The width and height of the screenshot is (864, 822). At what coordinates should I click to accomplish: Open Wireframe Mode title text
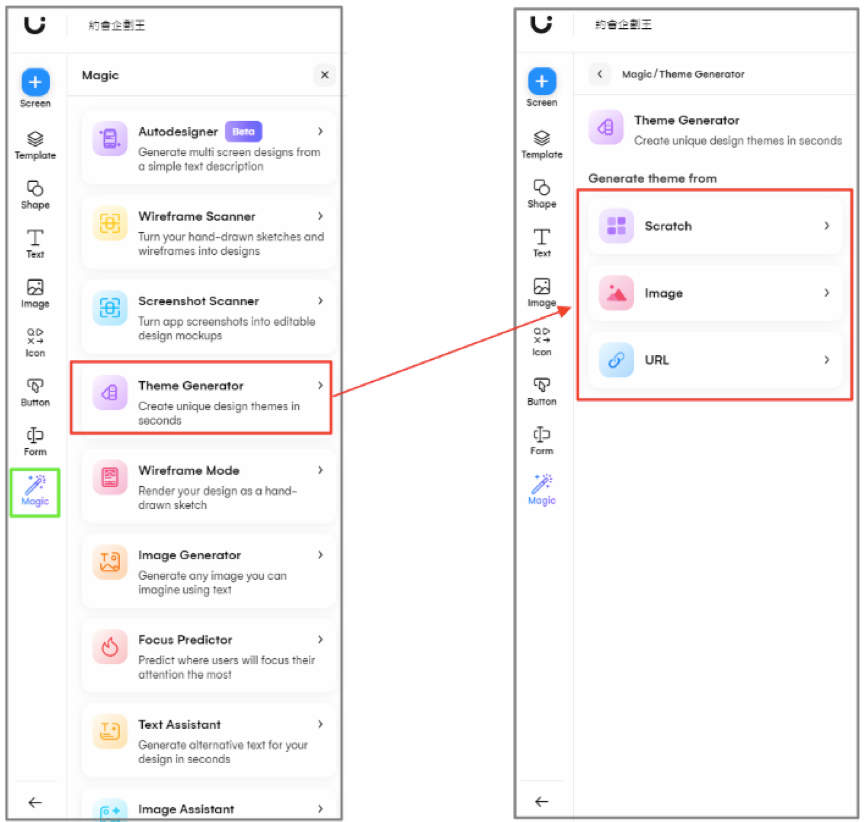[x=188, y=471]
